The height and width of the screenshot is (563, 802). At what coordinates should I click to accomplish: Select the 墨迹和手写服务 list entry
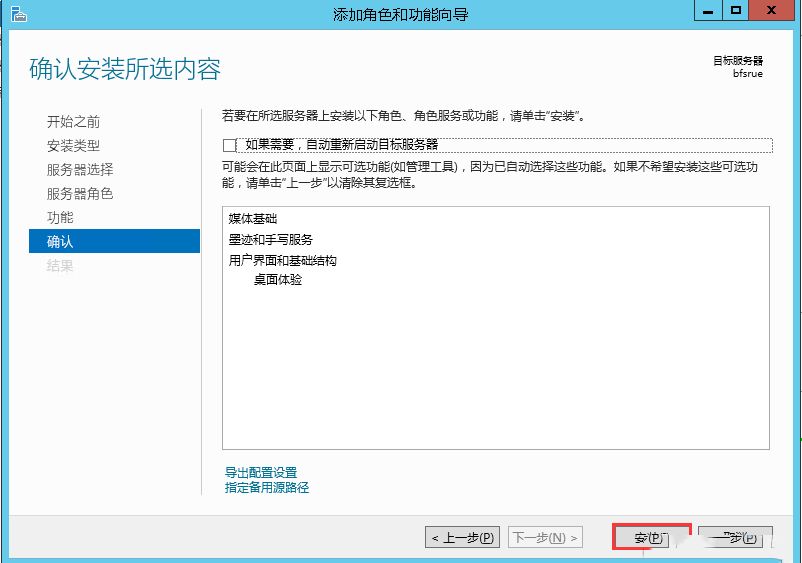pyautogui.click(x=270, y=240)
